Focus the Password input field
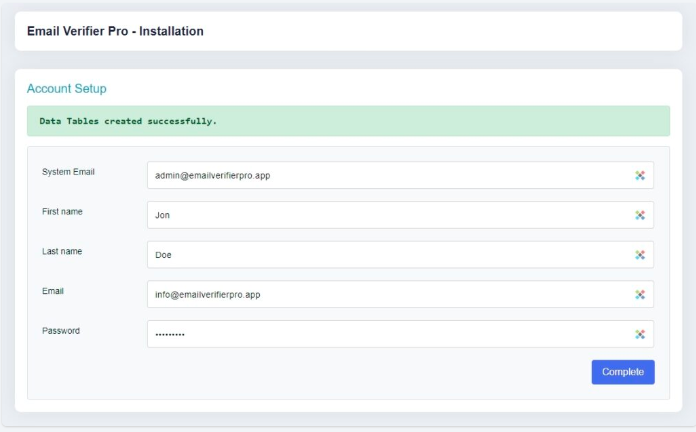Viewport: 696px width, 432px height. coord(380,335)
